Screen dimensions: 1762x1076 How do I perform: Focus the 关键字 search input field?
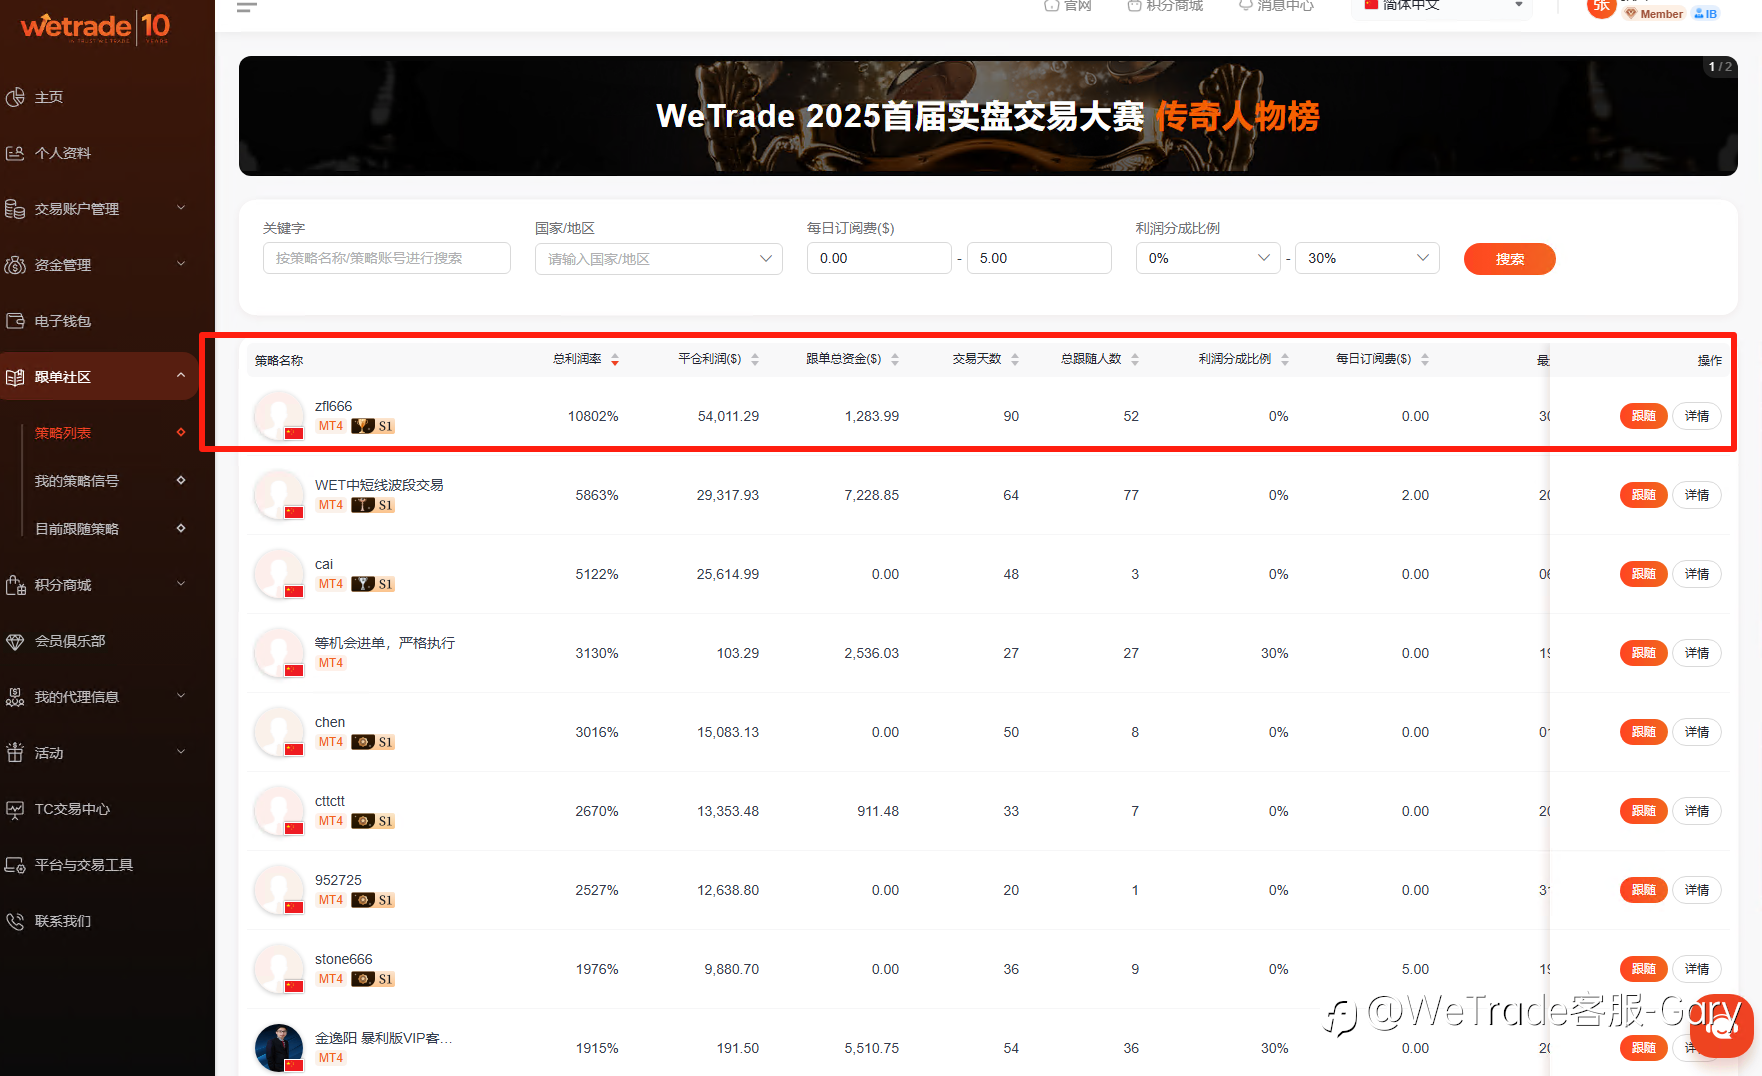386,258
